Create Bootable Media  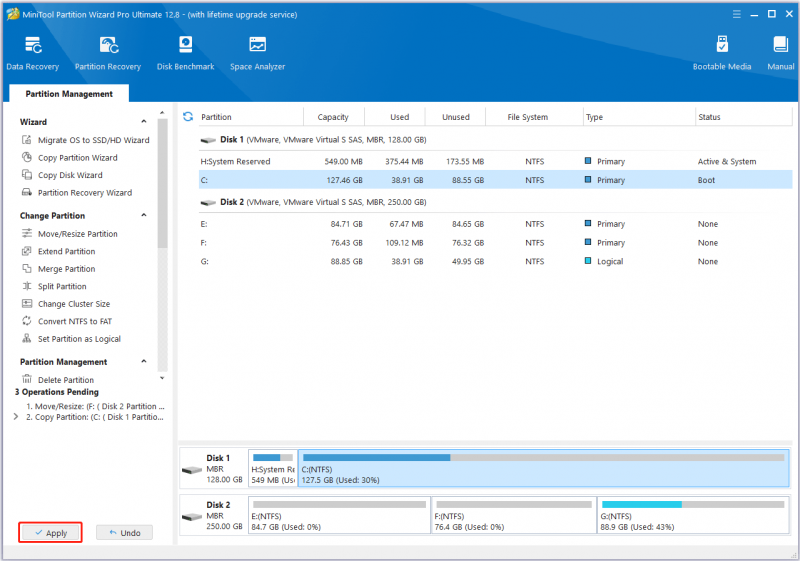[721, 53]
